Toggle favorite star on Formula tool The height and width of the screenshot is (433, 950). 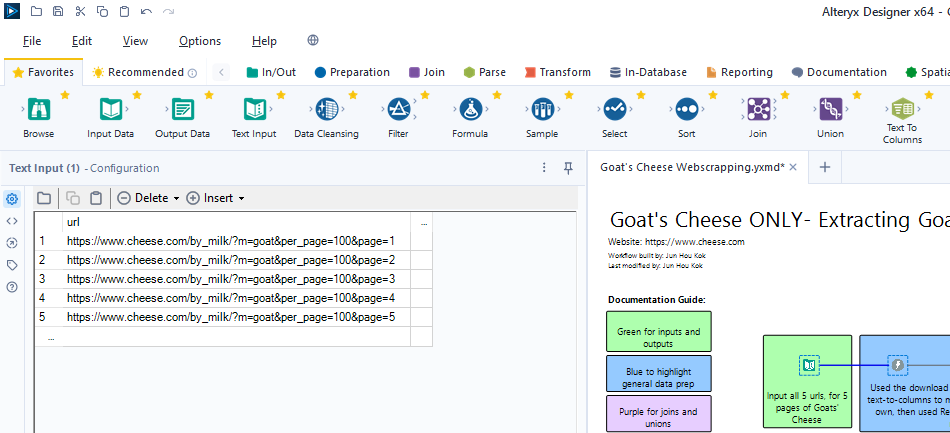tap(497, 95)
